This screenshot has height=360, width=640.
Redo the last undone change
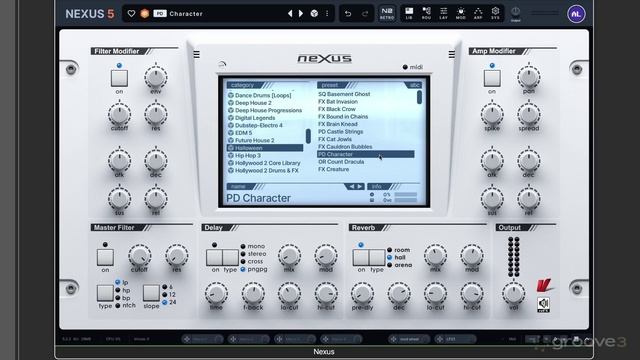point(365,14)
